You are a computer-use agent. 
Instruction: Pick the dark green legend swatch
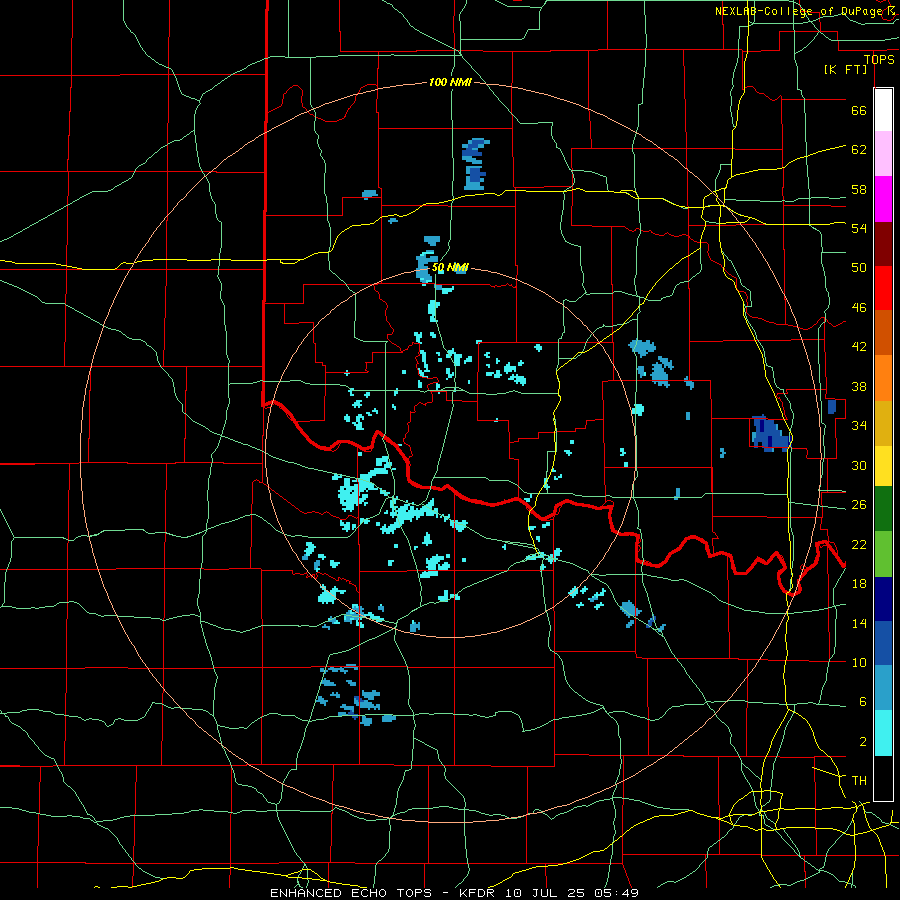(x=883, y=509)
